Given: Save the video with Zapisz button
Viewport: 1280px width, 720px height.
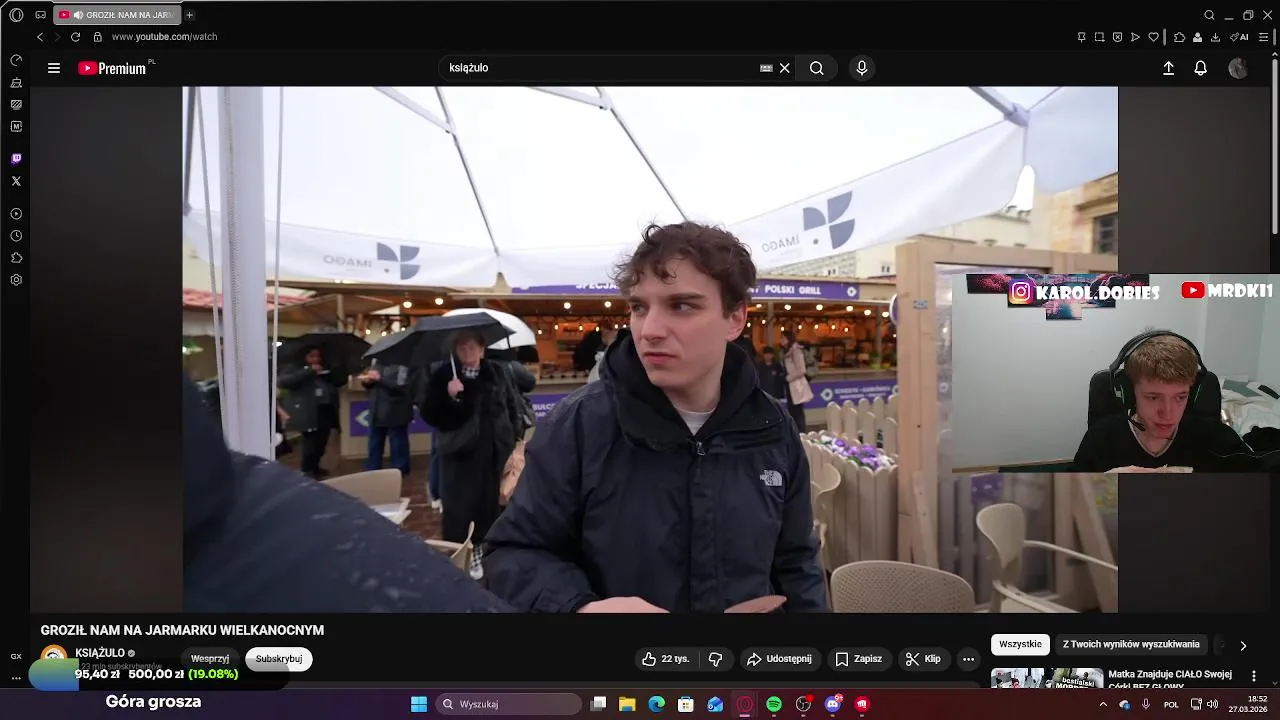Looking at the screenshot, I should [x=858, y=659].
